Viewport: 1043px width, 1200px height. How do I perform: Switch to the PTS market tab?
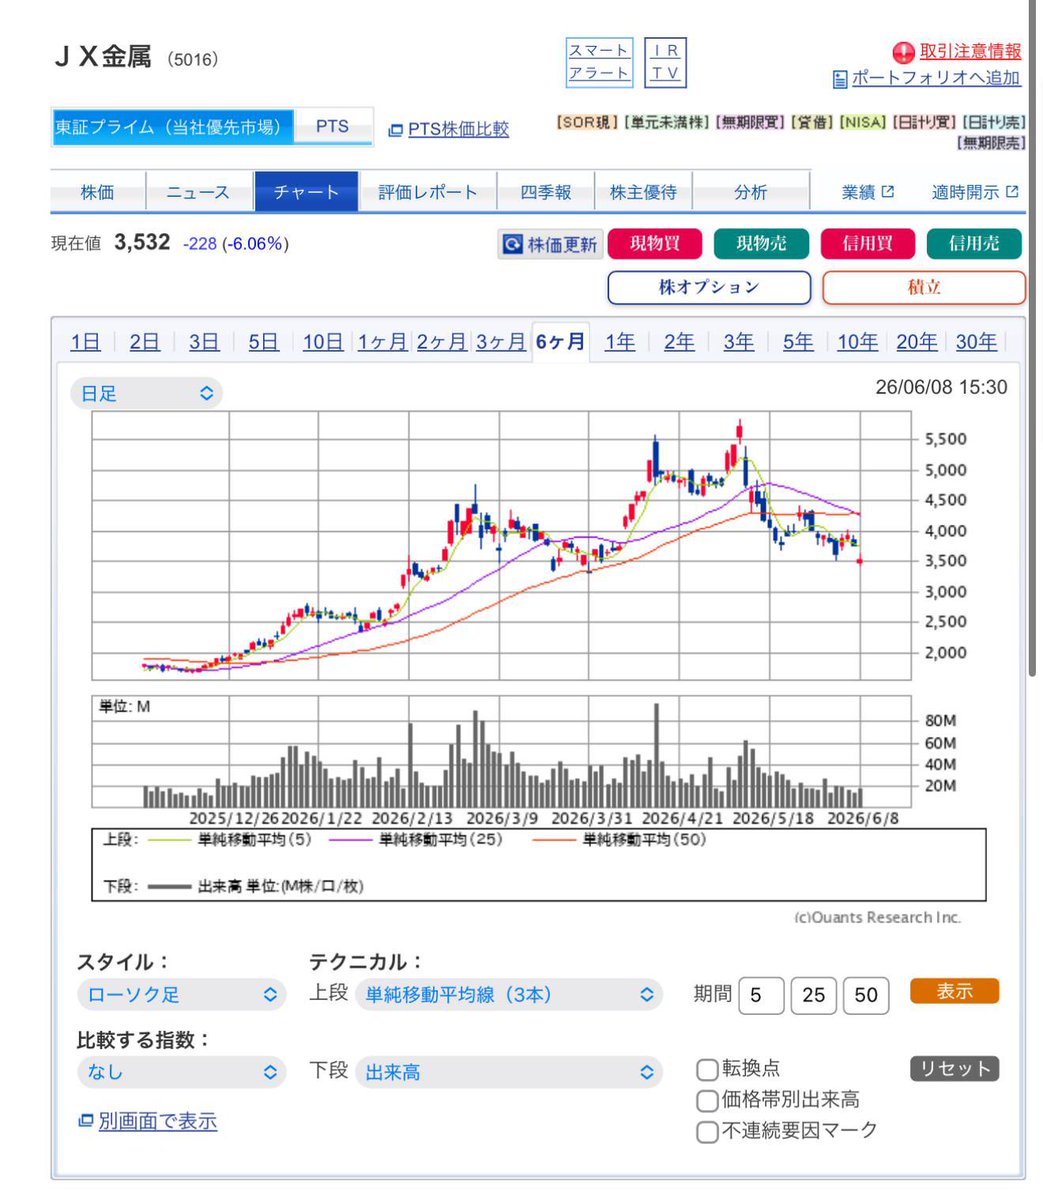(333, 127)
